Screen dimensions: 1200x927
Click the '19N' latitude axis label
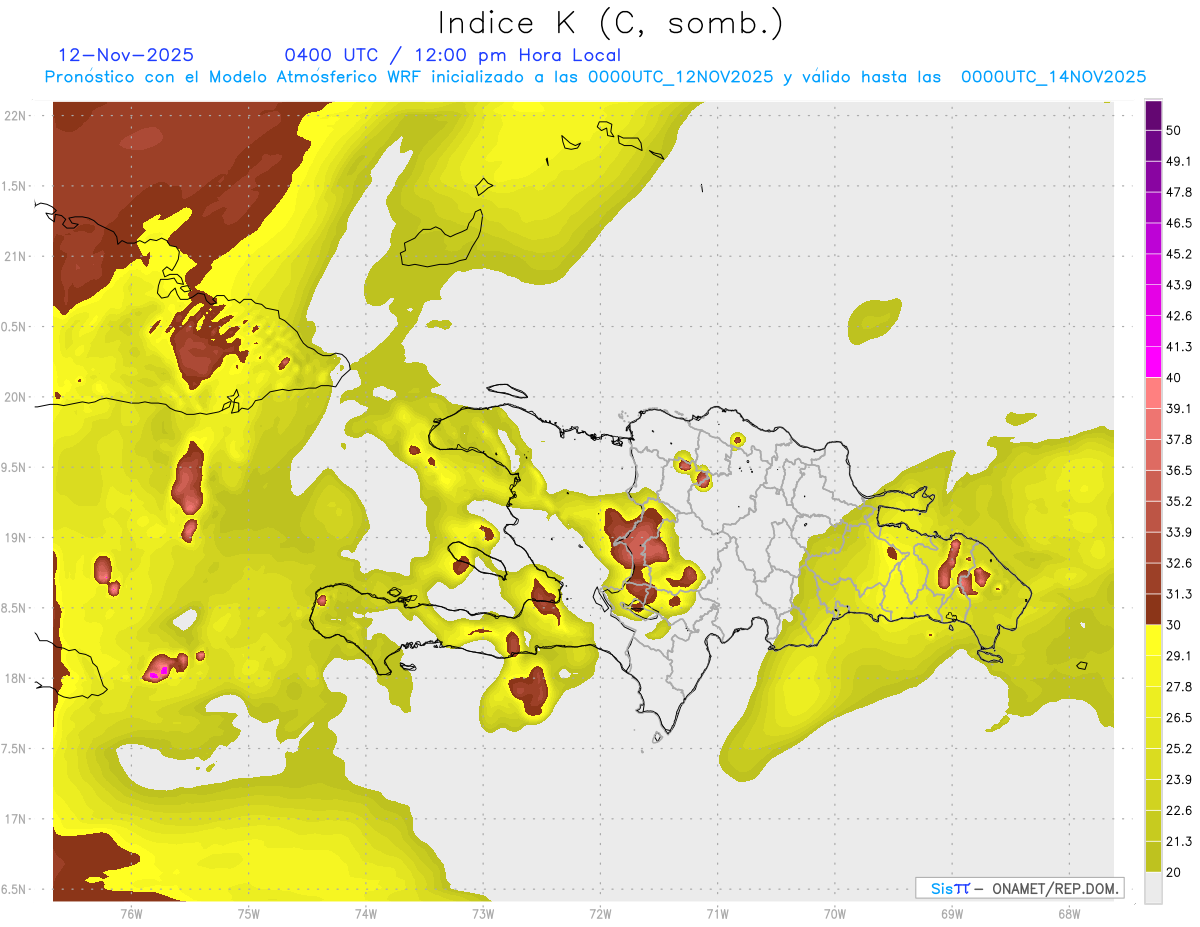tap(16, 538)
